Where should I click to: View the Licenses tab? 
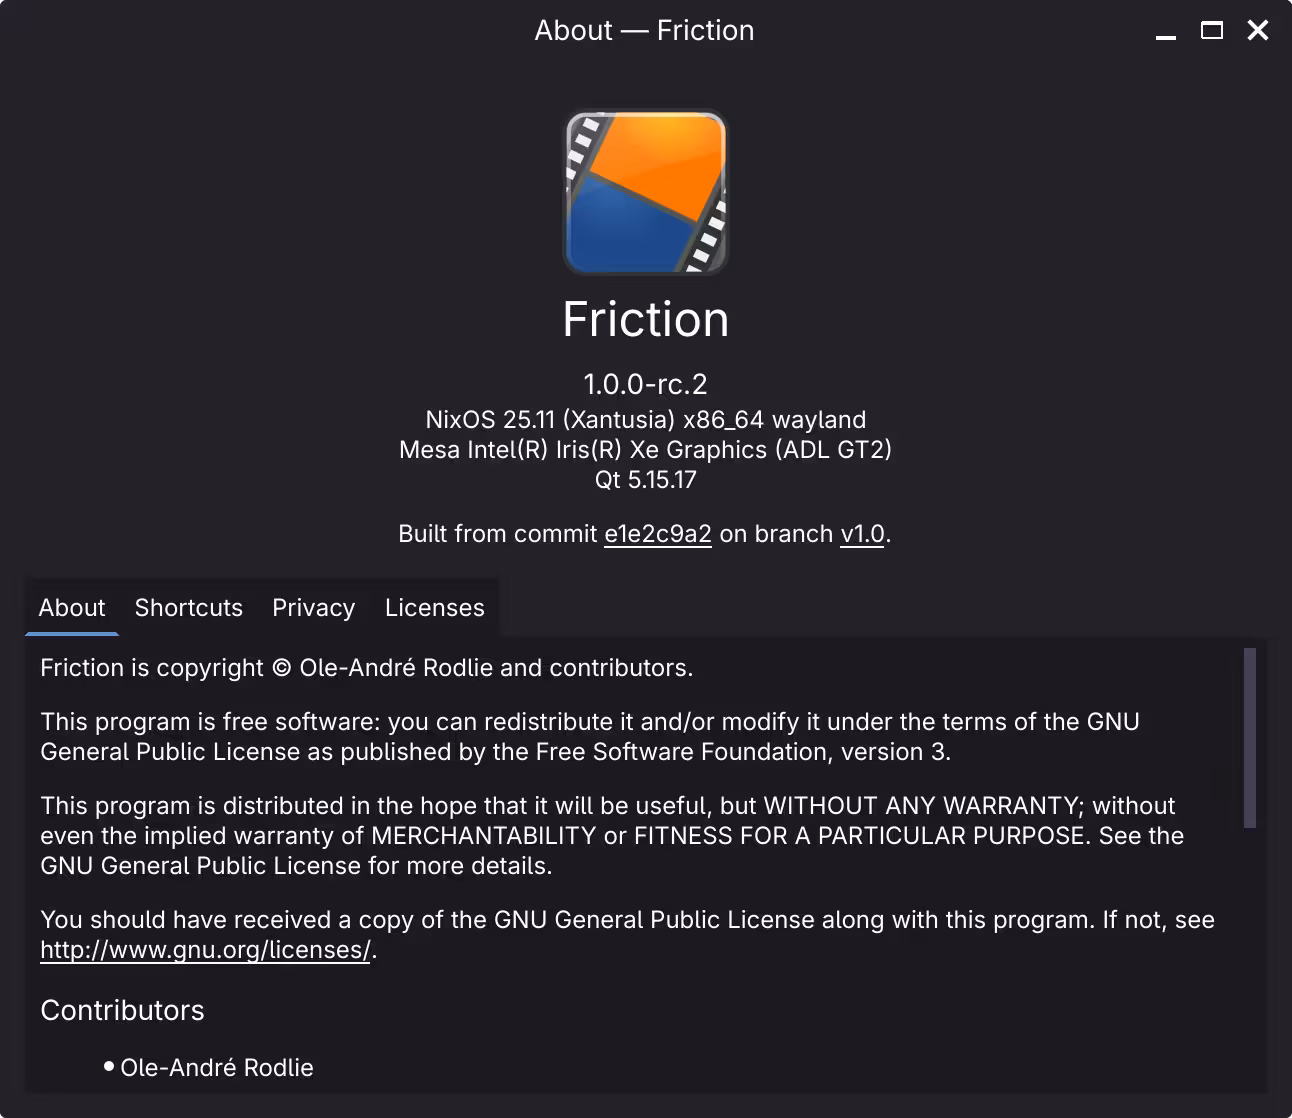[x=433, y=607]
